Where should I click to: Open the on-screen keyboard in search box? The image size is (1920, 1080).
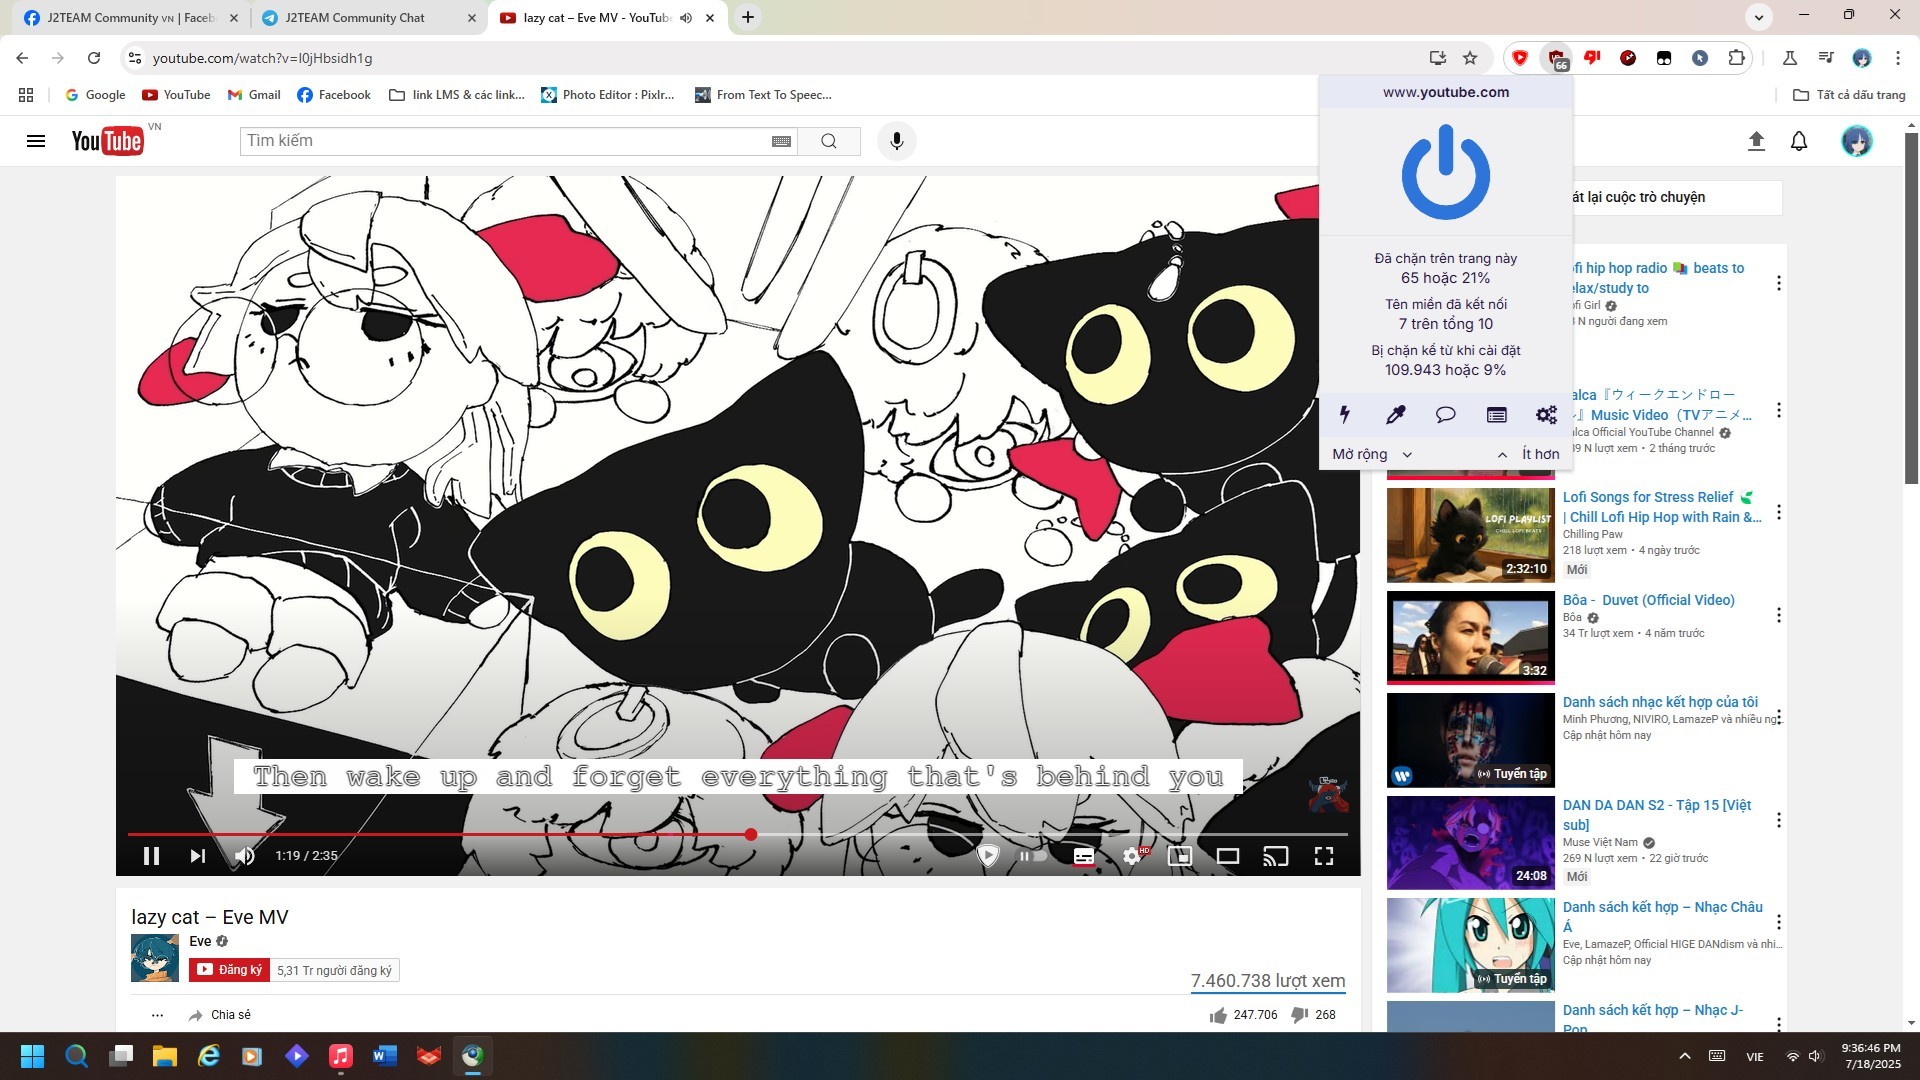pos(782,141)
